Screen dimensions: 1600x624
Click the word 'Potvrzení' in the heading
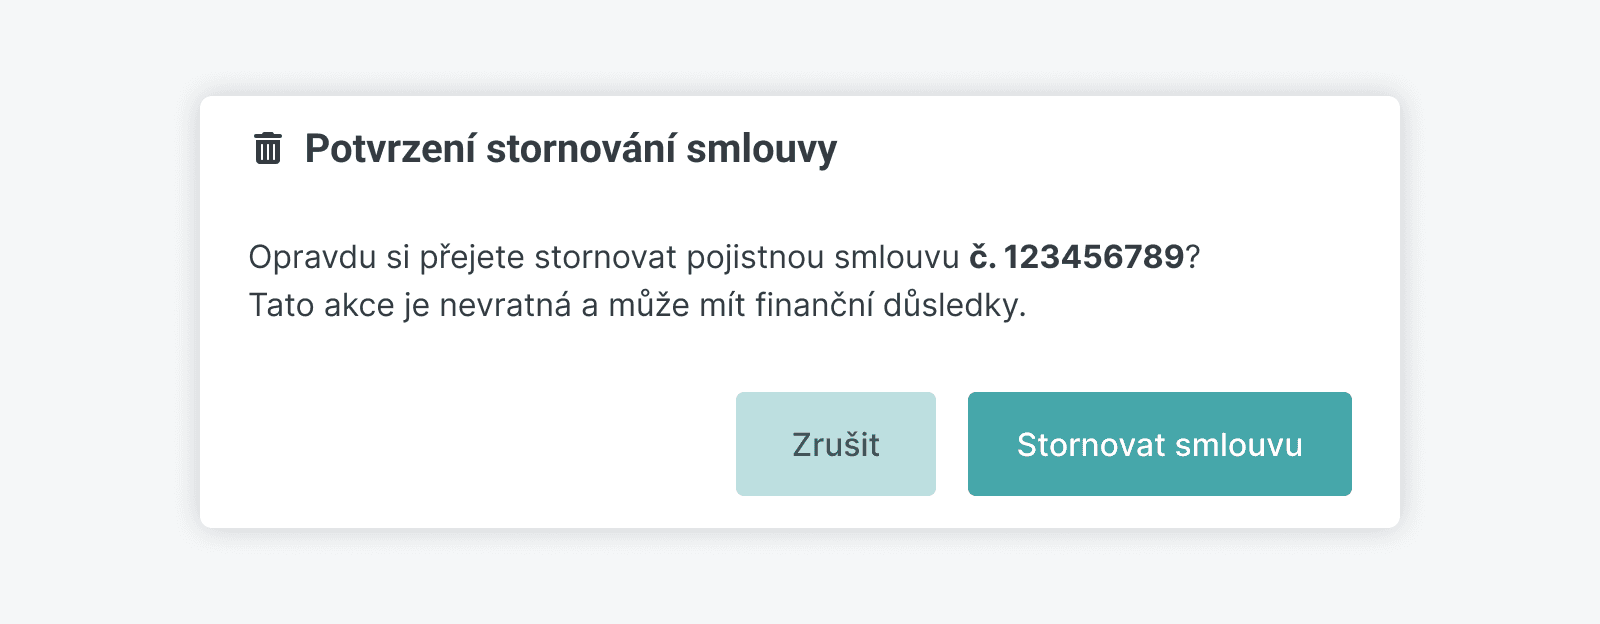[390, 148]
